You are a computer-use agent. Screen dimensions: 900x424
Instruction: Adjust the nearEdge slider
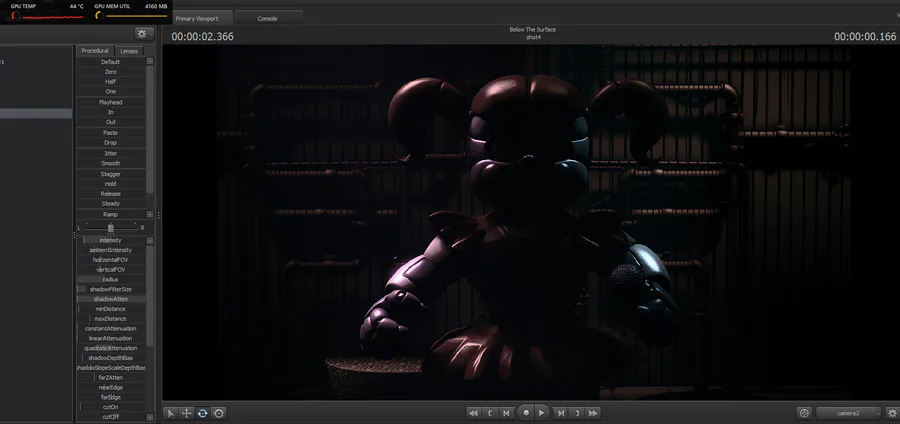[x=111, y=387]
